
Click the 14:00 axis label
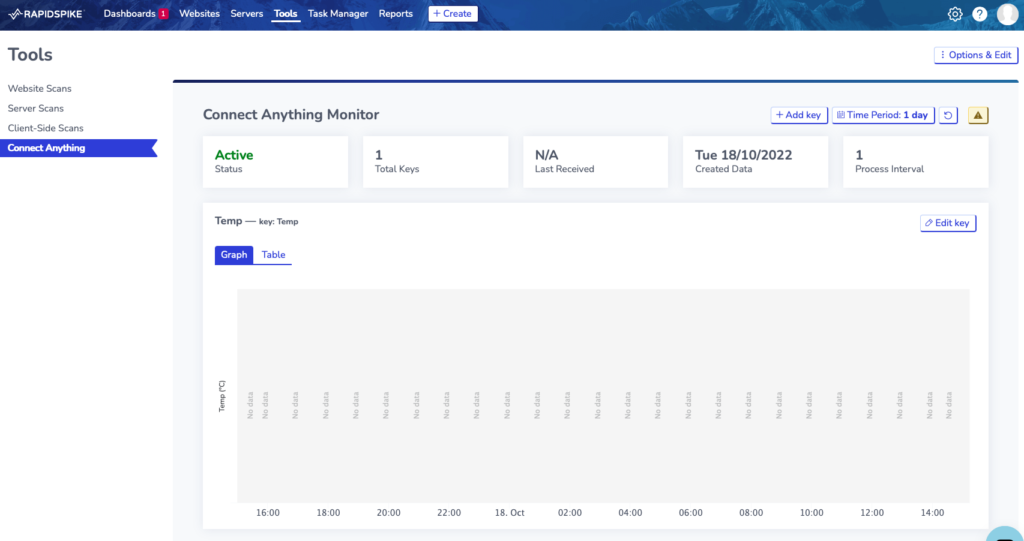pos(932,513)
